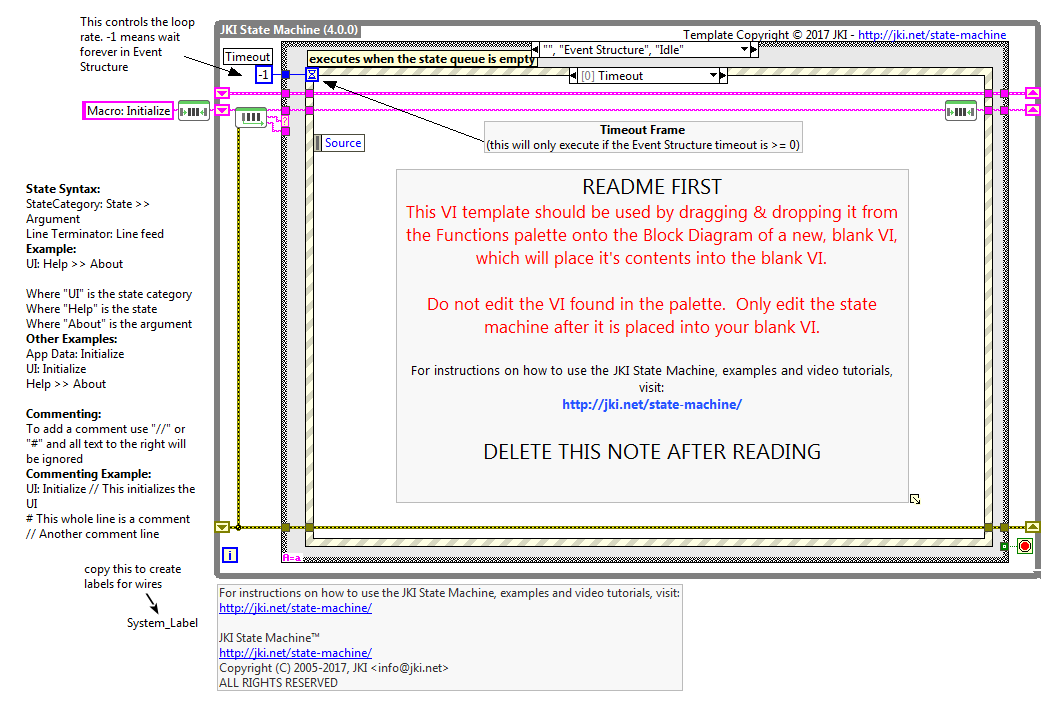Go to next case with the right arrow beside "Idle" selector
The height and width of the screenshot is (712, 1064).
754,50
